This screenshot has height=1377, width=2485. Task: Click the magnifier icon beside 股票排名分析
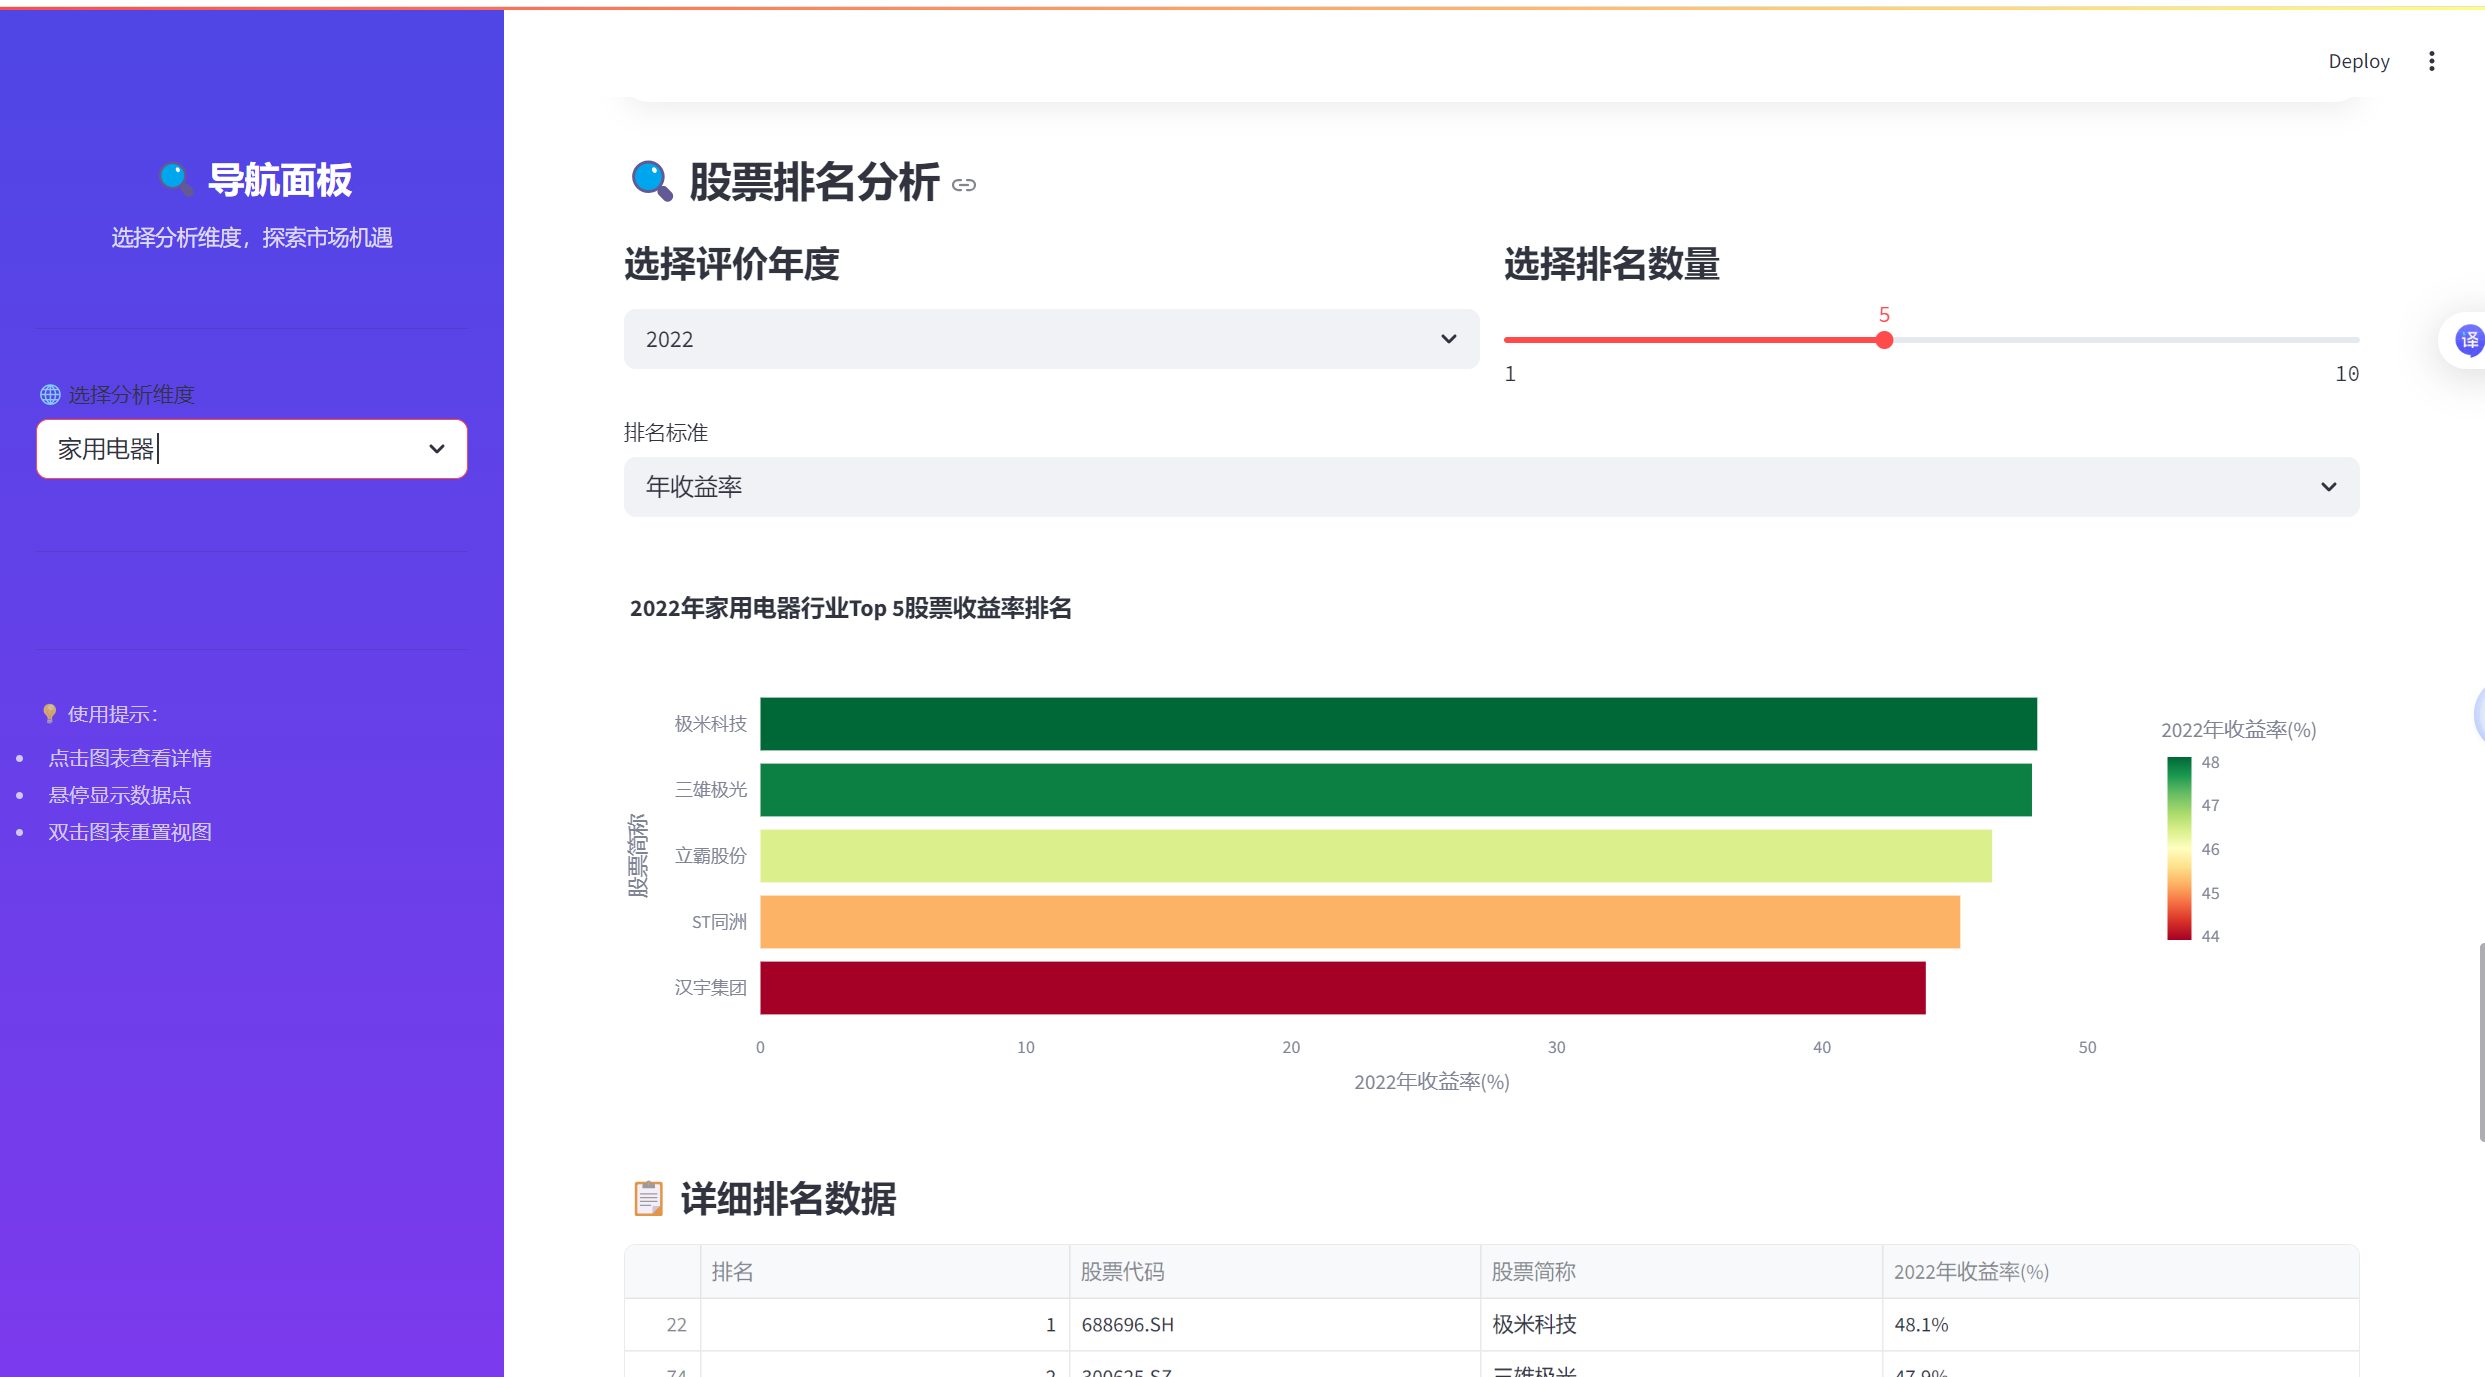pos(651,181)
